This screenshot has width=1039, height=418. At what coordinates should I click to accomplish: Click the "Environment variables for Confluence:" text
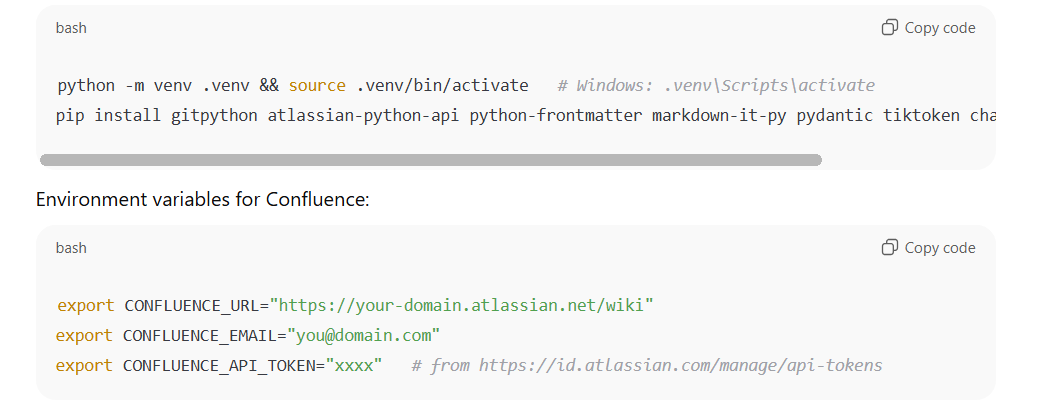(x=203, y=200)
